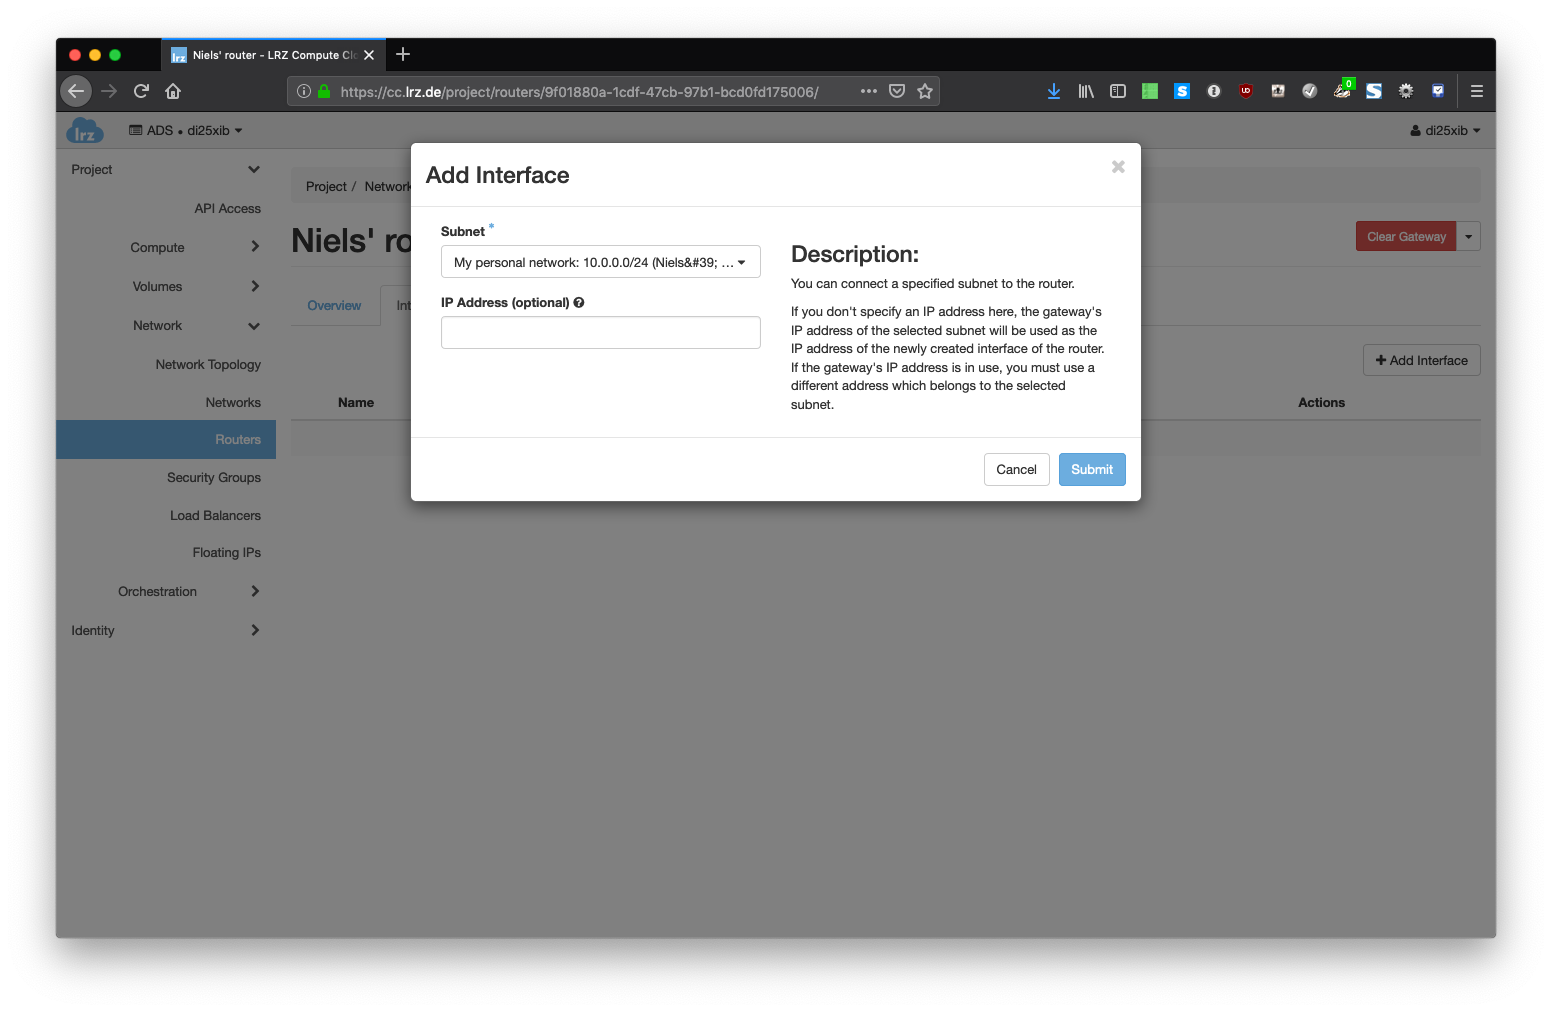Image resolution: width=1552 pixels, height=1012 pixels.
Task: Select Security Groups in the sidebar
Action: (214, 478)
